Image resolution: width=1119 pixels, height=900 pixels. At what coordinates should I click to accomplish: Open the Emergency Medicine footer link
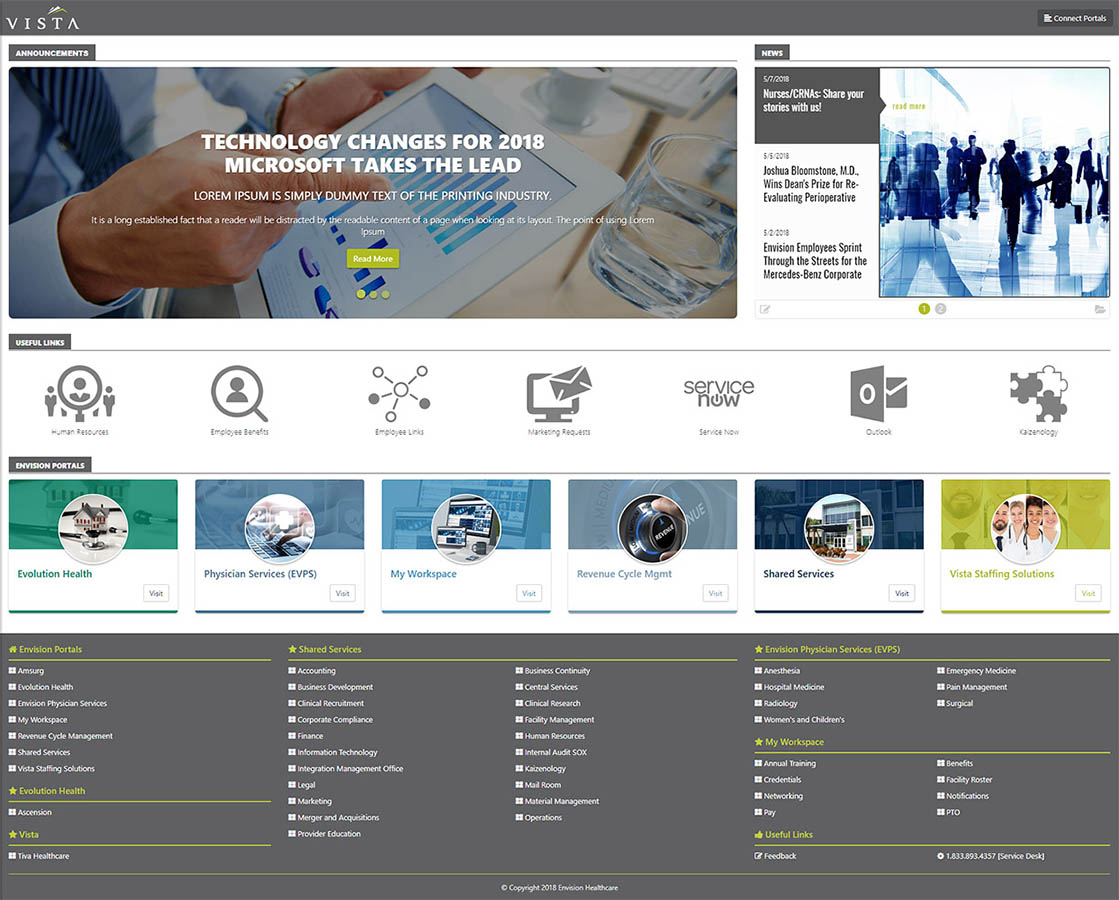click(x=981, y=671)
